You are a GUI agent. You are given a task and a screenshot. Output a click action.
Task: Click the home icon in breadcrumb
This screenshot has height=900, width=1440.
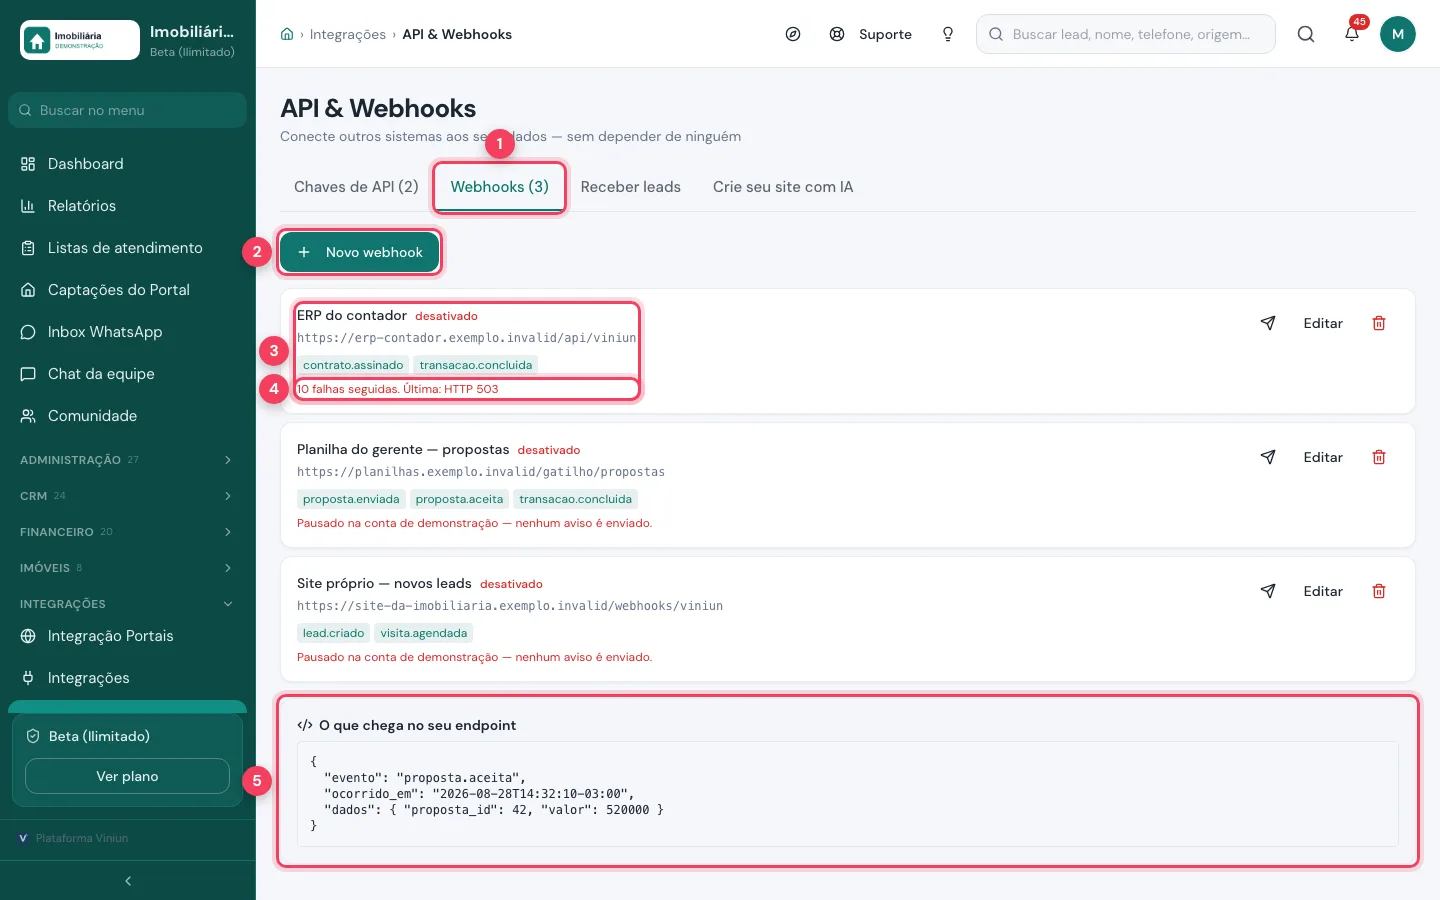pos(287,34)
